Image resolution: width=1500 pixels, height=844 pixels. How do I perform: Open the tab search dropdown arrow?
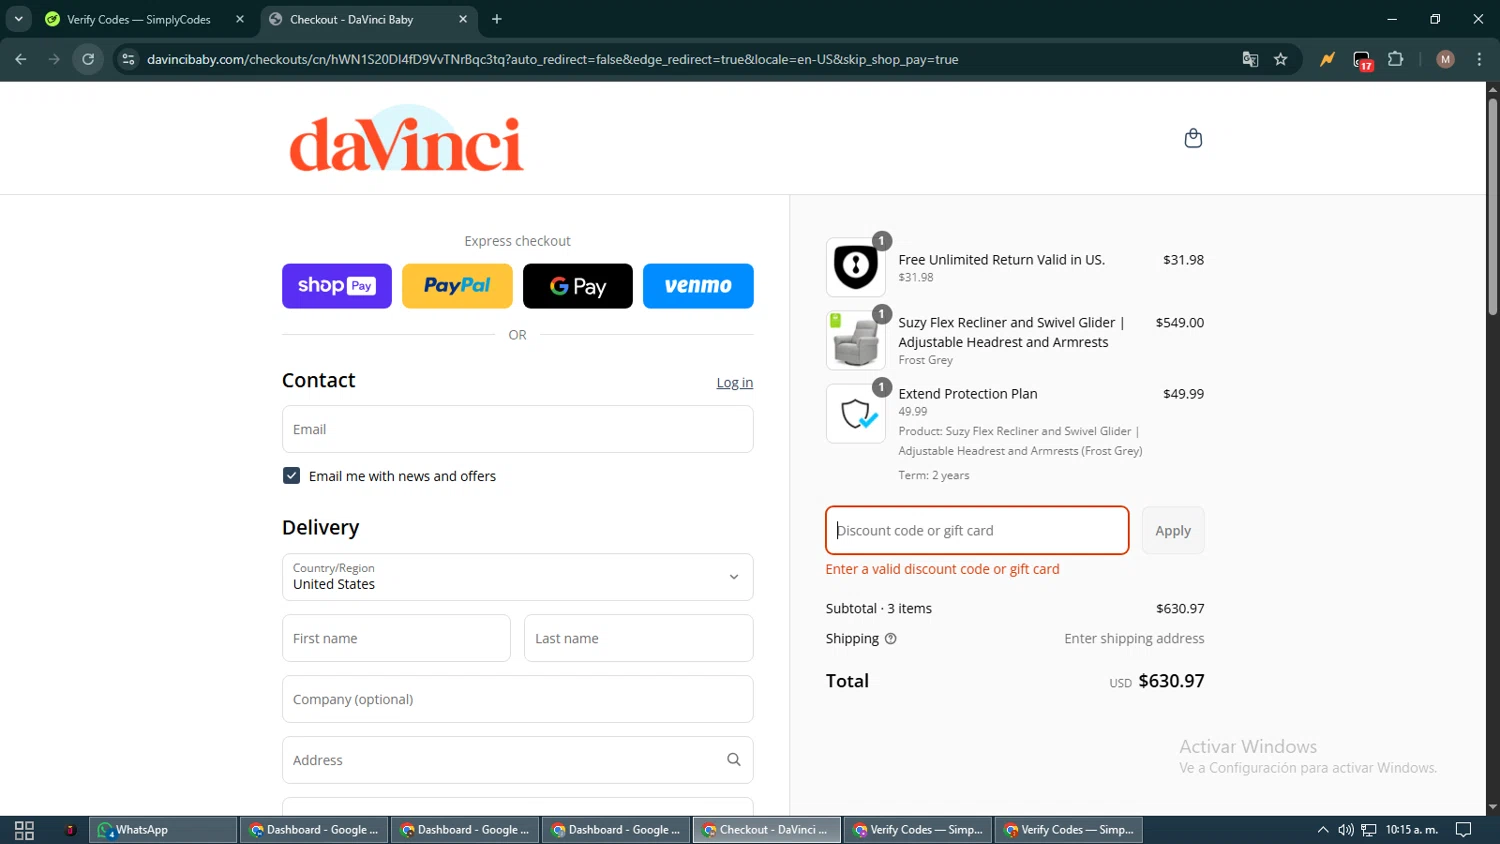point(18,19)
